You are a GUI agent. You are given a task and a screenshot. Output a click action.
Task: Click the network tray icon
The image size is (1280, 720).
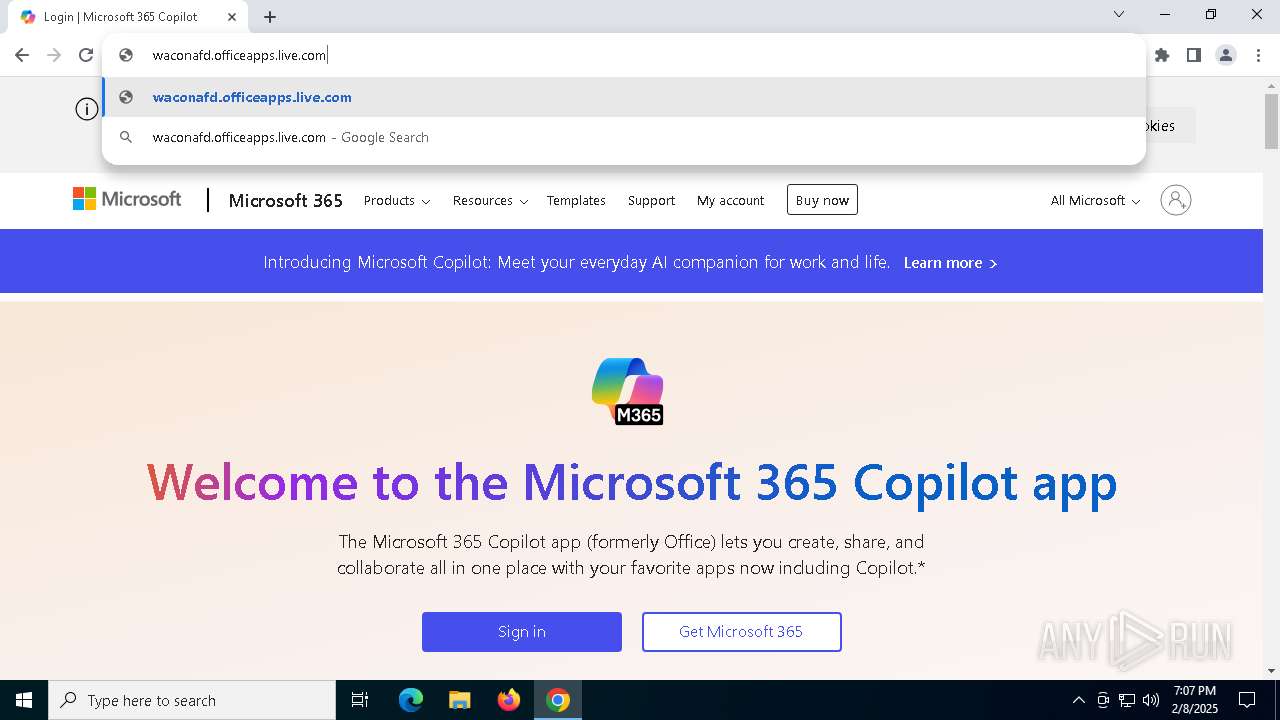[x=1127, y=700]
